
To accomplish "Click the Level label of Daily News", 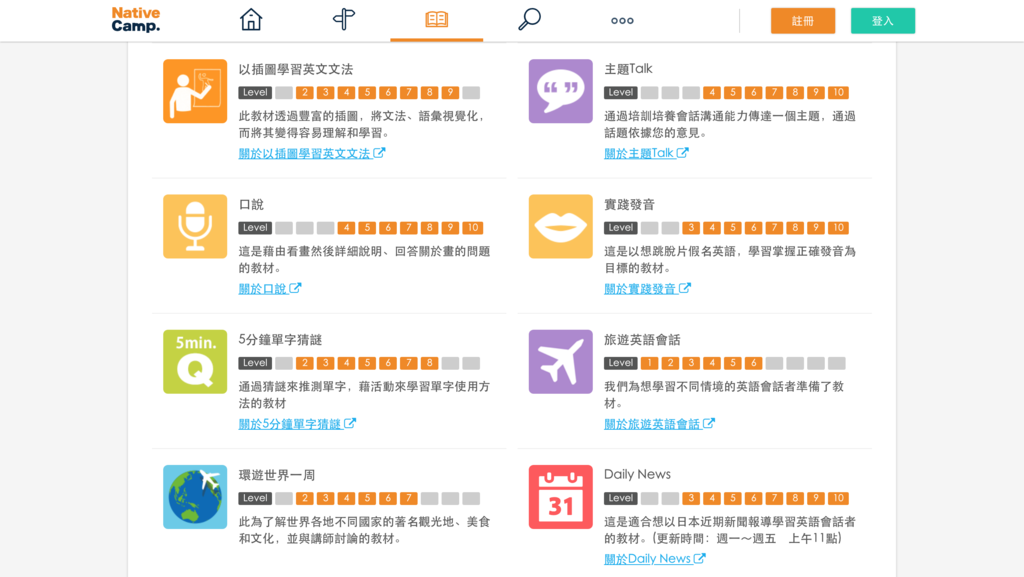I will (x=620, y=498).
